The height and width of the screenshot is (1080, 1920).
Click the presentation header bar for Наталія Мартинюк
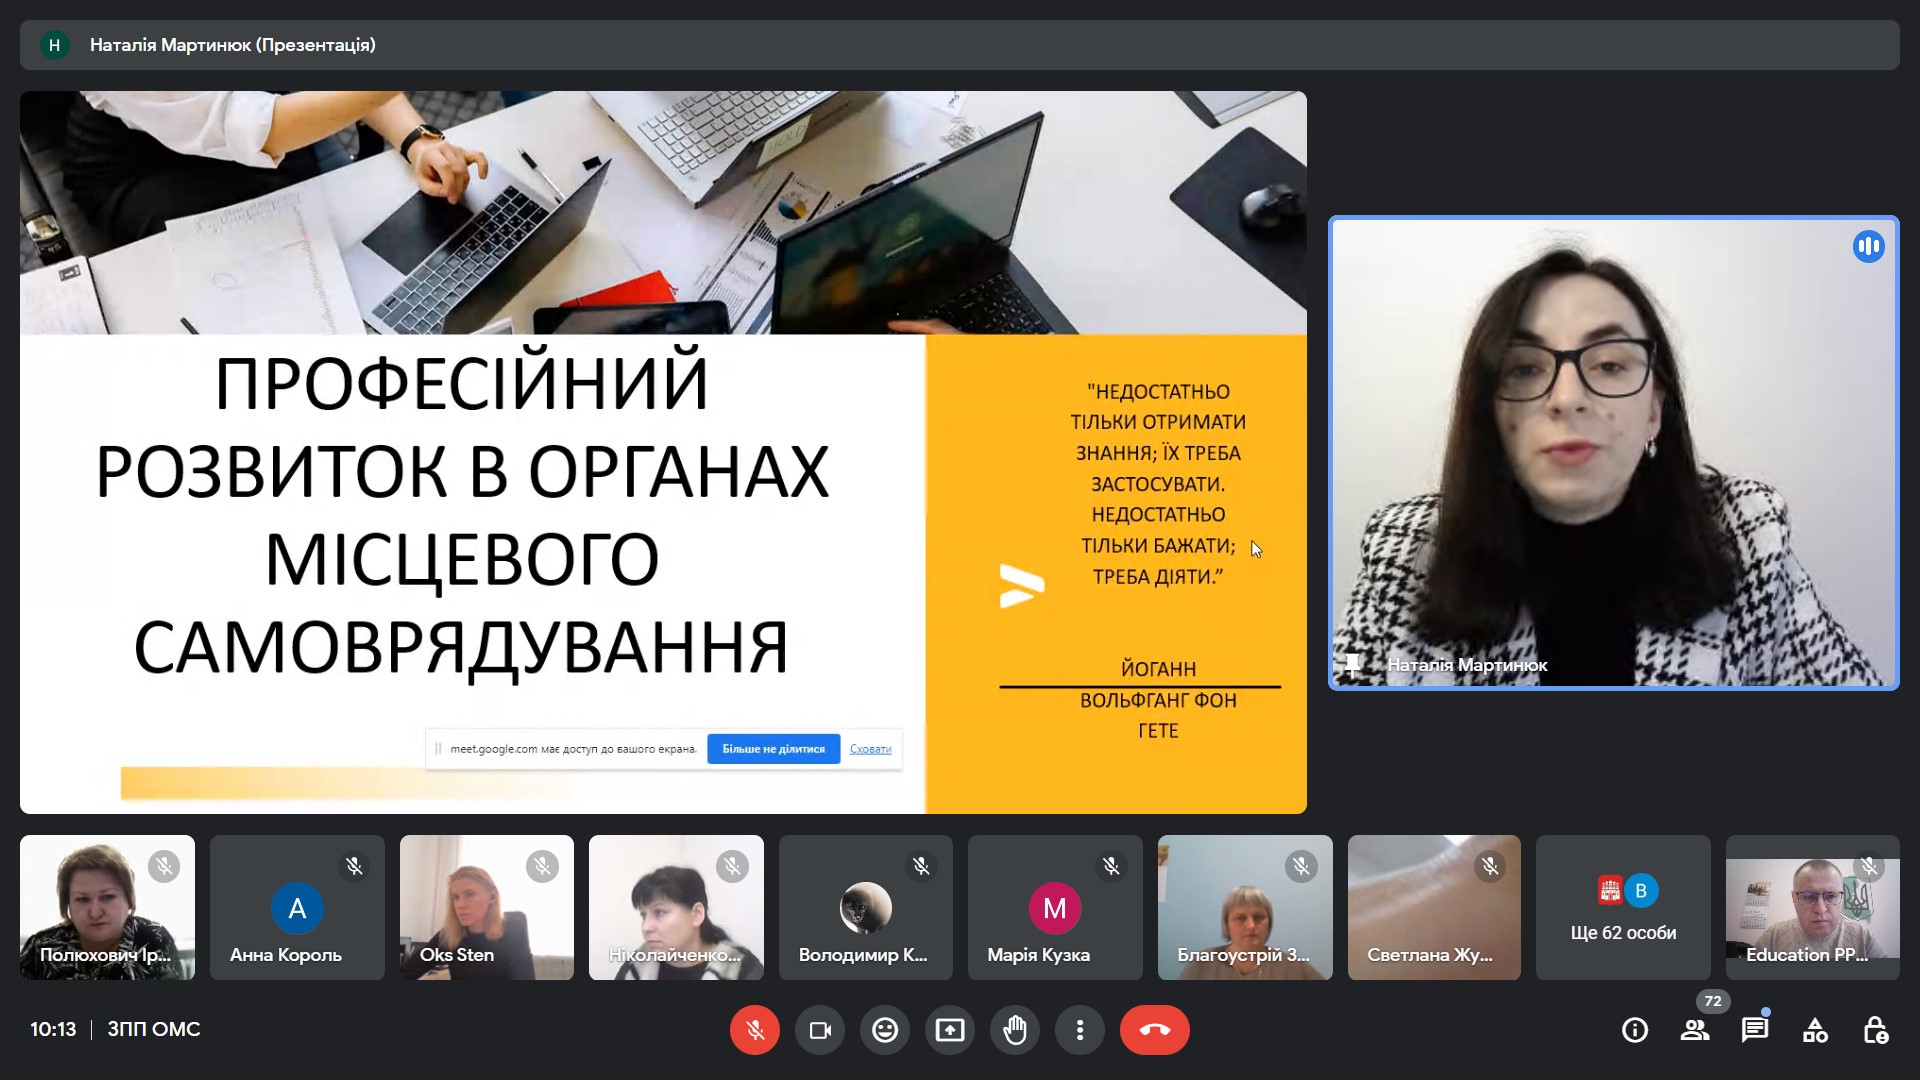click(959, 45)
